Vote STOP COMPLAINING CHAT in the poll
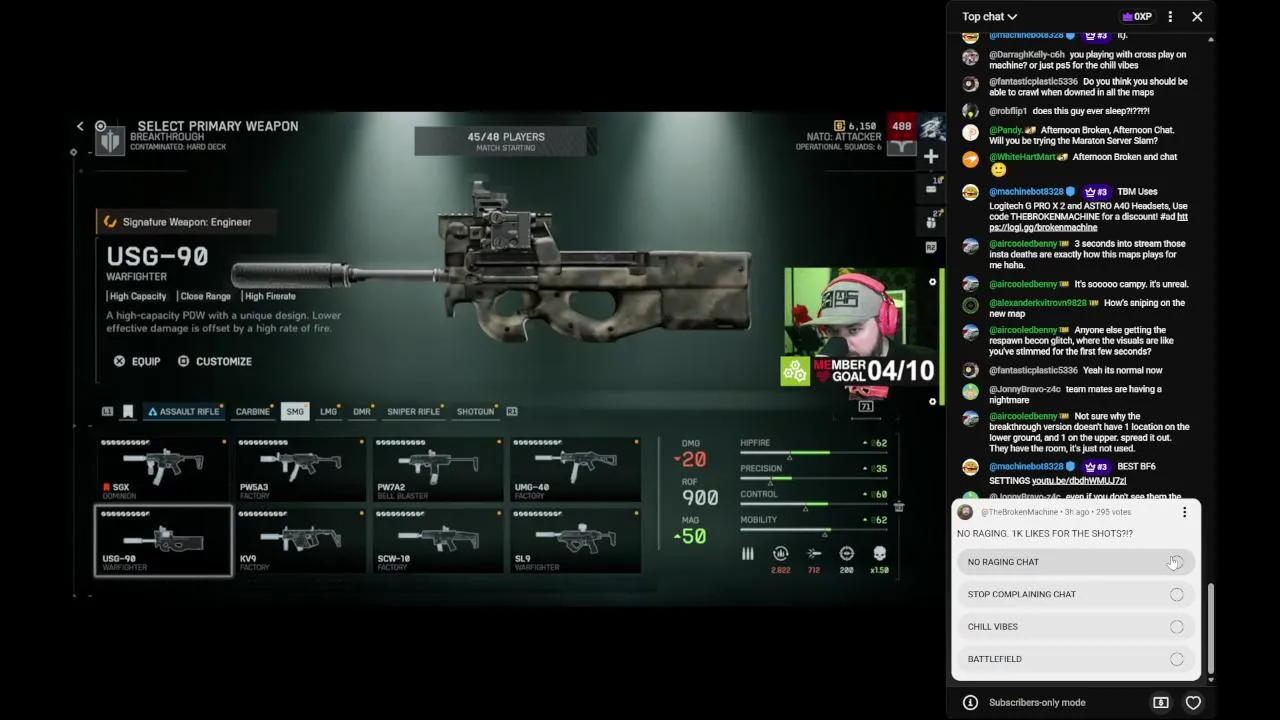 1076,594
